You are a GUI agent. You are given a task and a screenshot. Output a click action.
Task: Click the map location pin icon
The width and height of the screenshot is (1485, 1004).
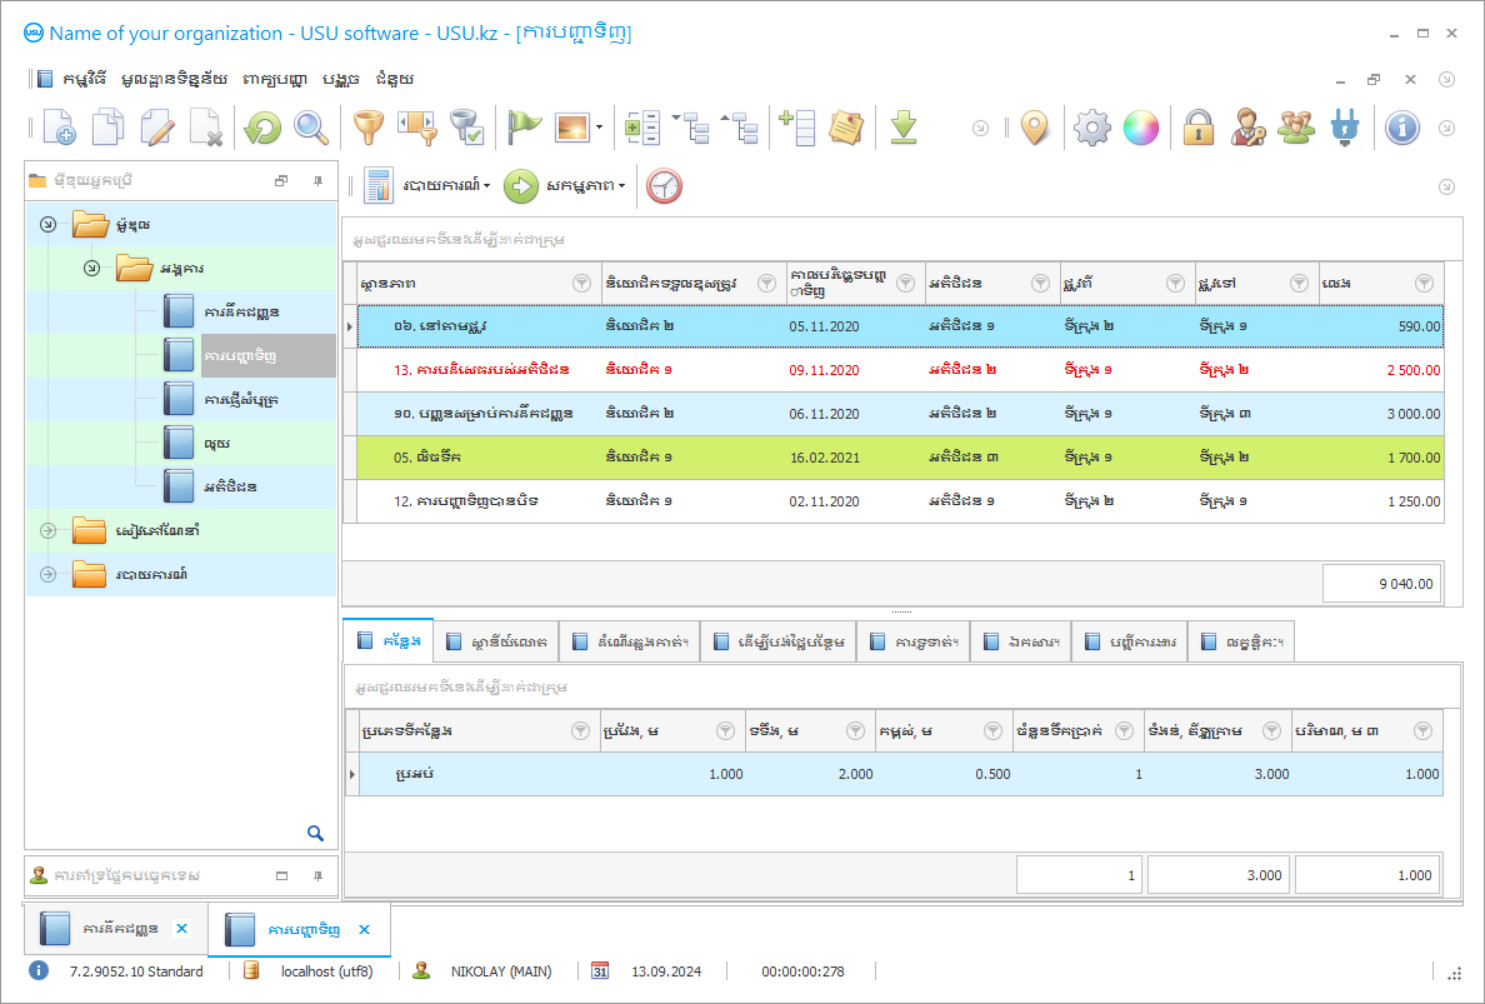pos(1035,127)
